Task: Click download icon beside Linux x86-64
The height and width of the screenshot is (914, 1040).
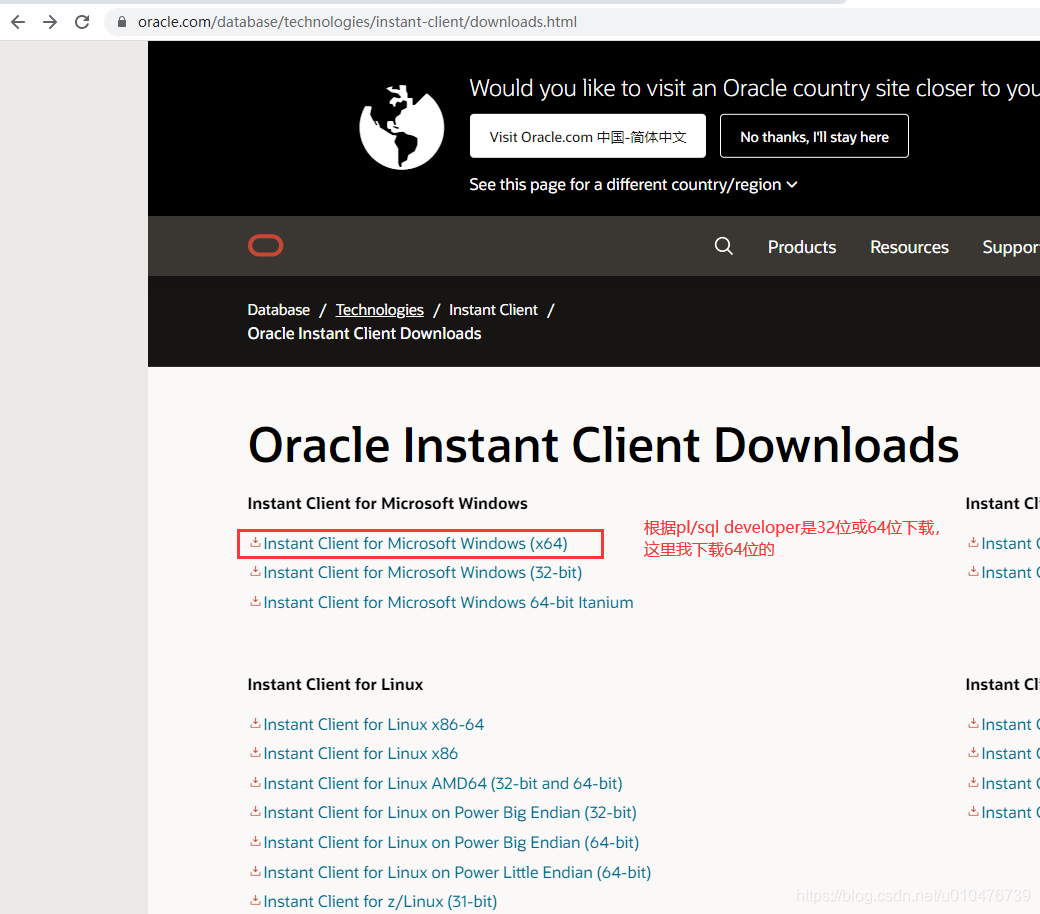Action: click(255, 723)
